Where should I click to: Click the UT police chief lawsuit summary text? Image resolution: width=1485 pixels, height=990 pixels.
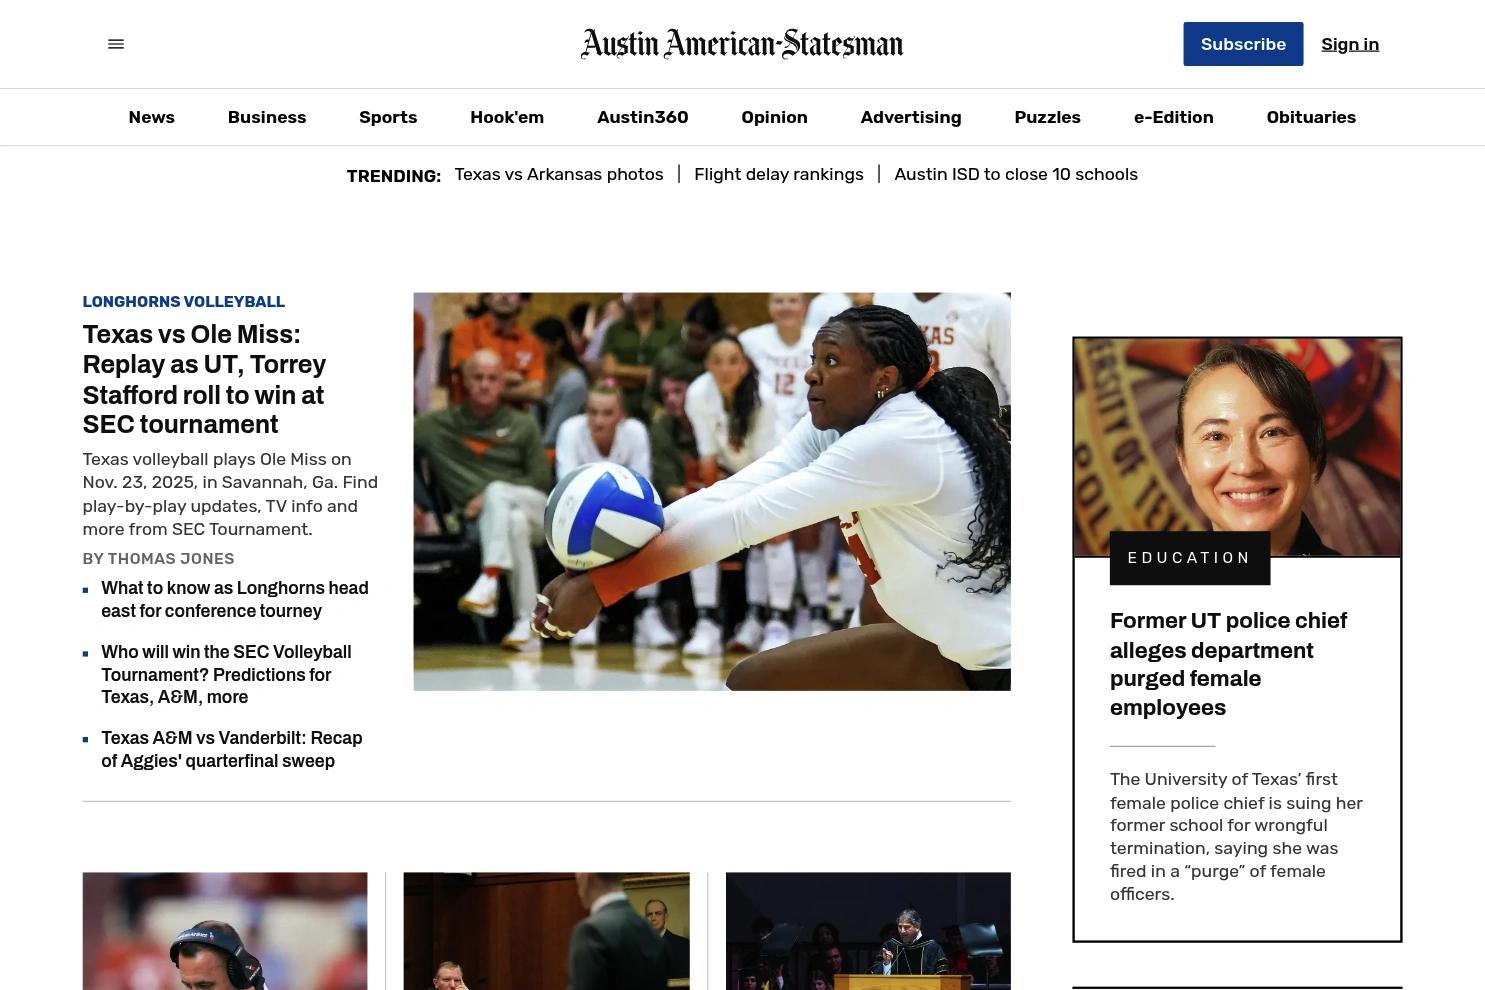1236,836
